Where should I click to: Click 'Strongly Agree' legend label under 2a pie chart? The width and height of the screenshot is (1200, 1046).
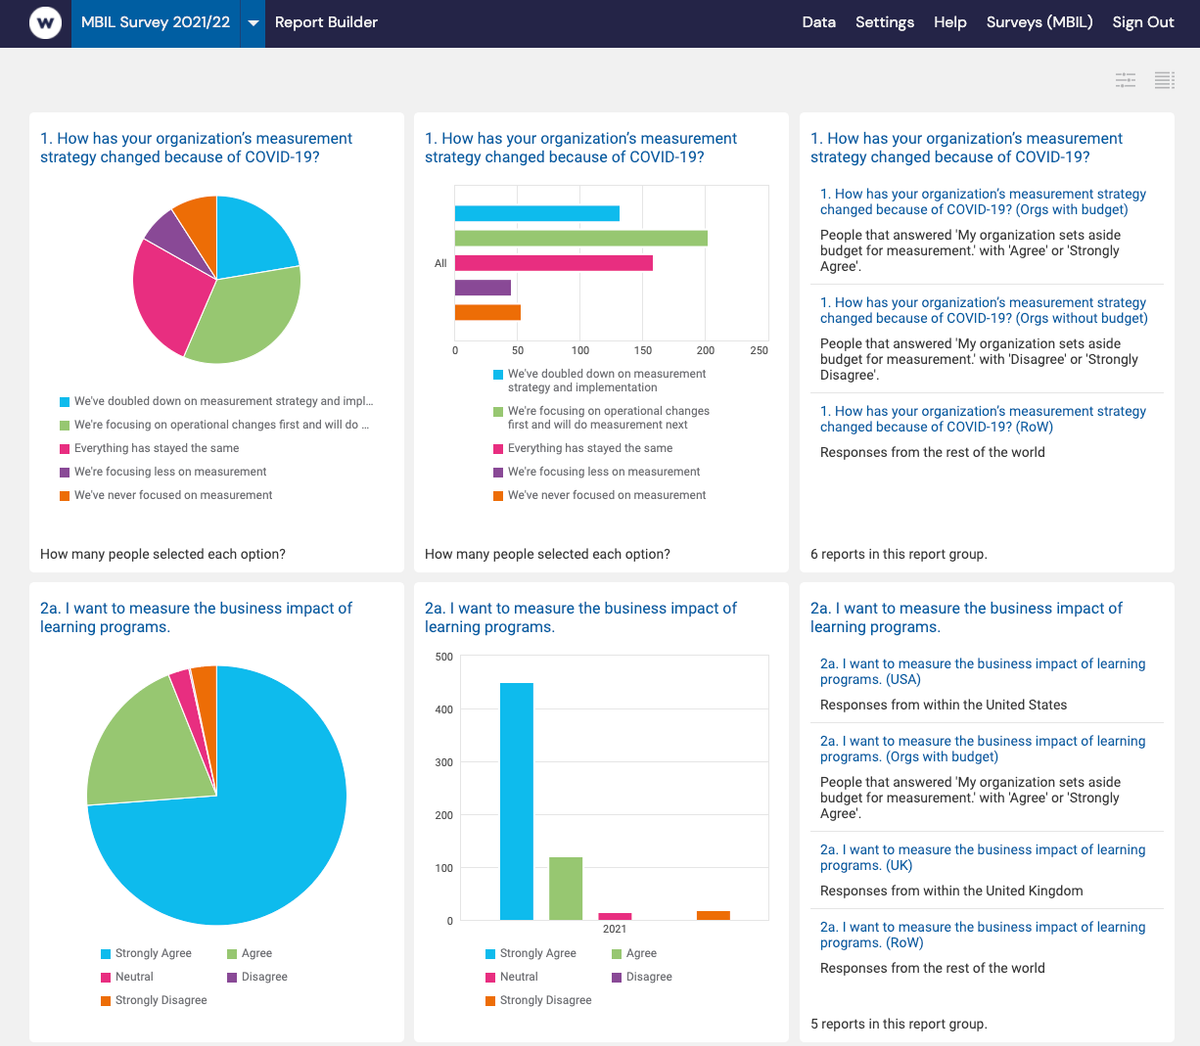pos(153,954)
